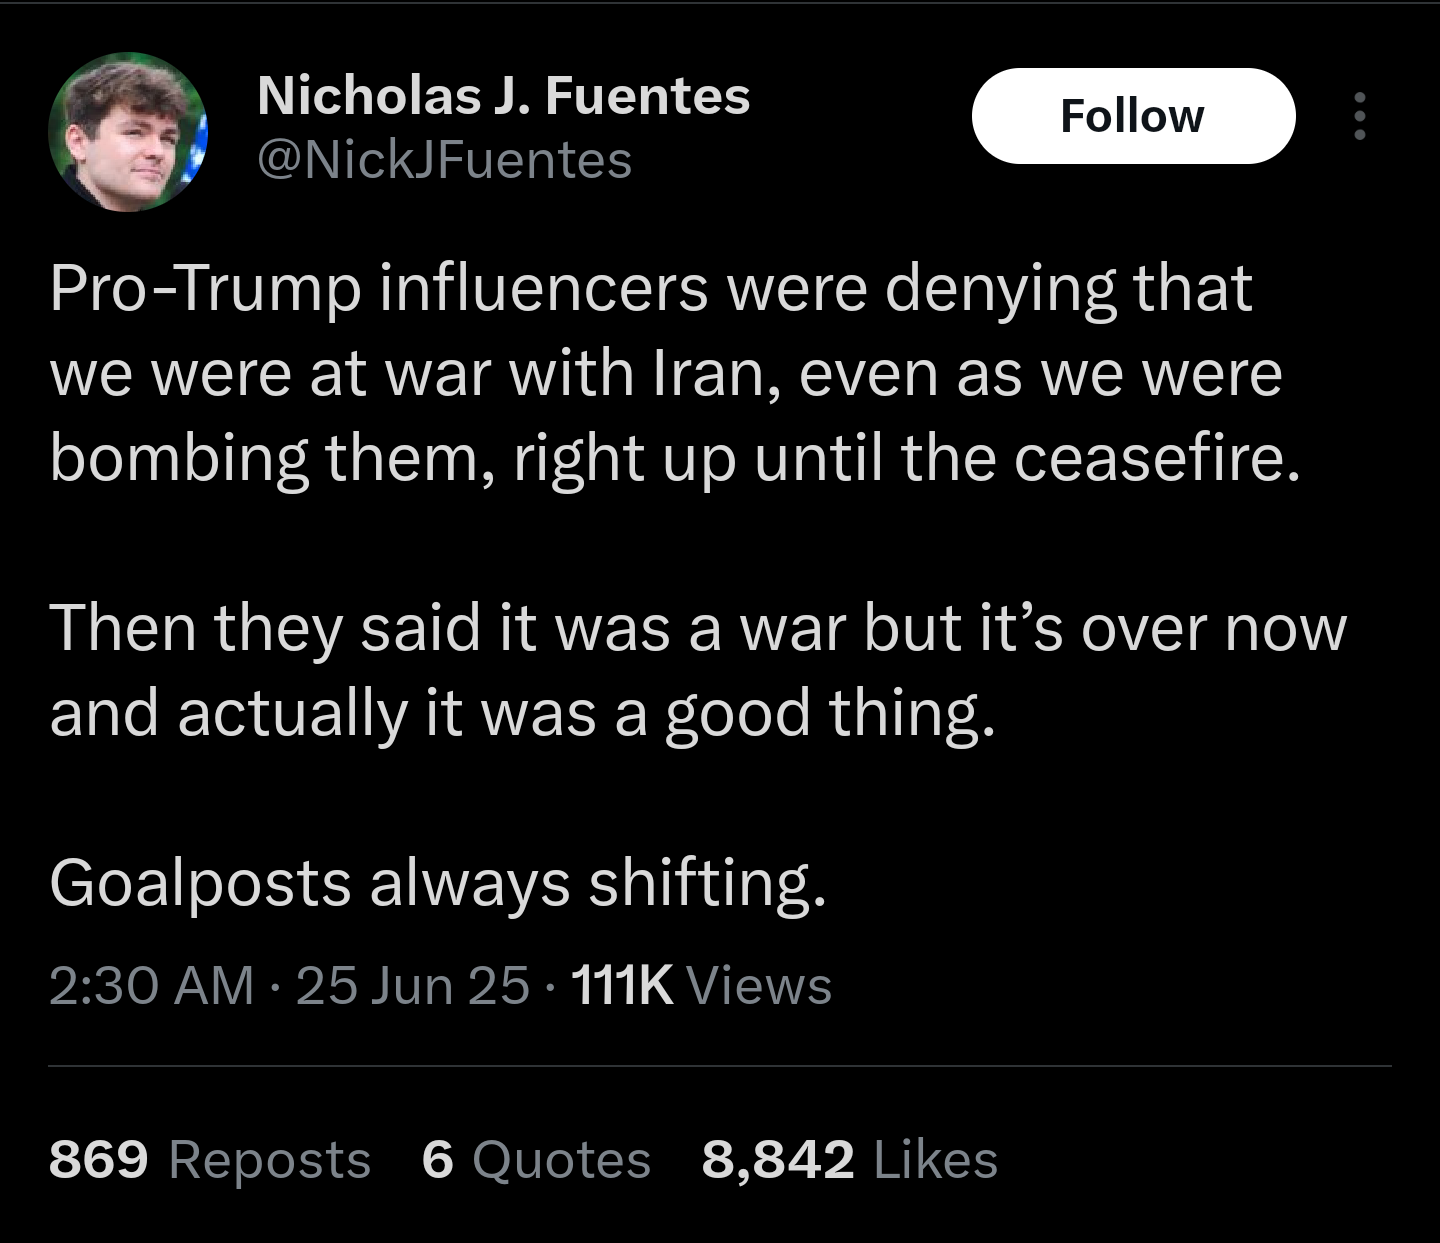1440x1243 pixels.
Task: Click the 25 Jun 25 date
Action: [x=412, y=985]
